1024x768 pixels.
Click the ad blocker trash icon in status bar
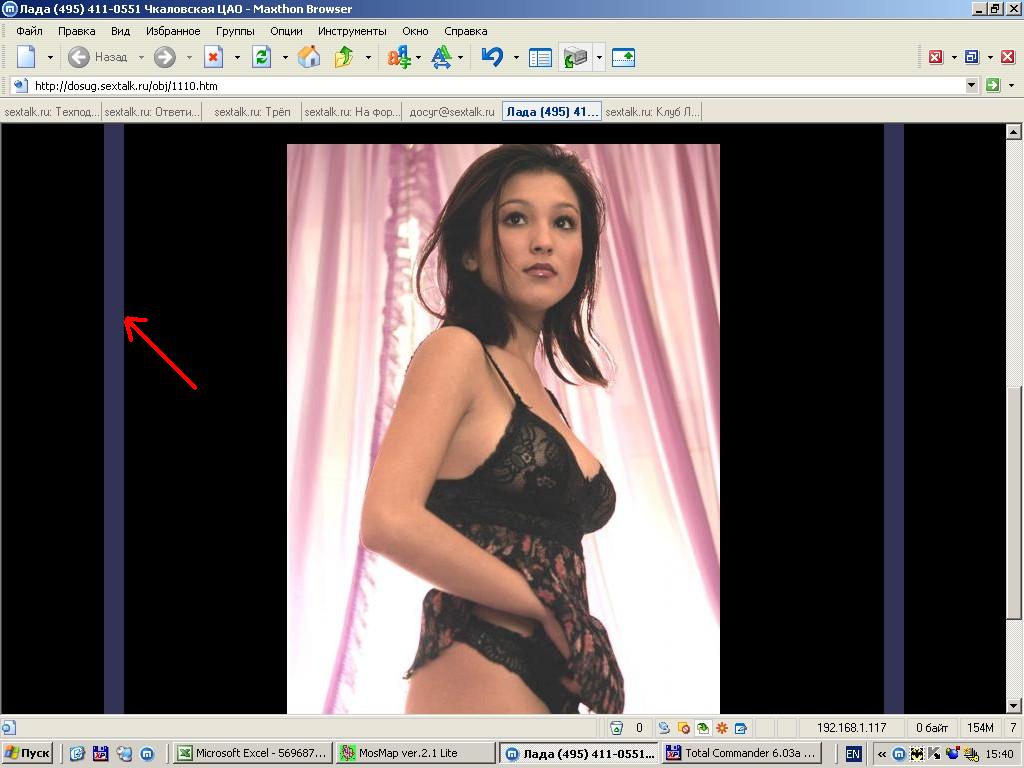tap(617, 728)
